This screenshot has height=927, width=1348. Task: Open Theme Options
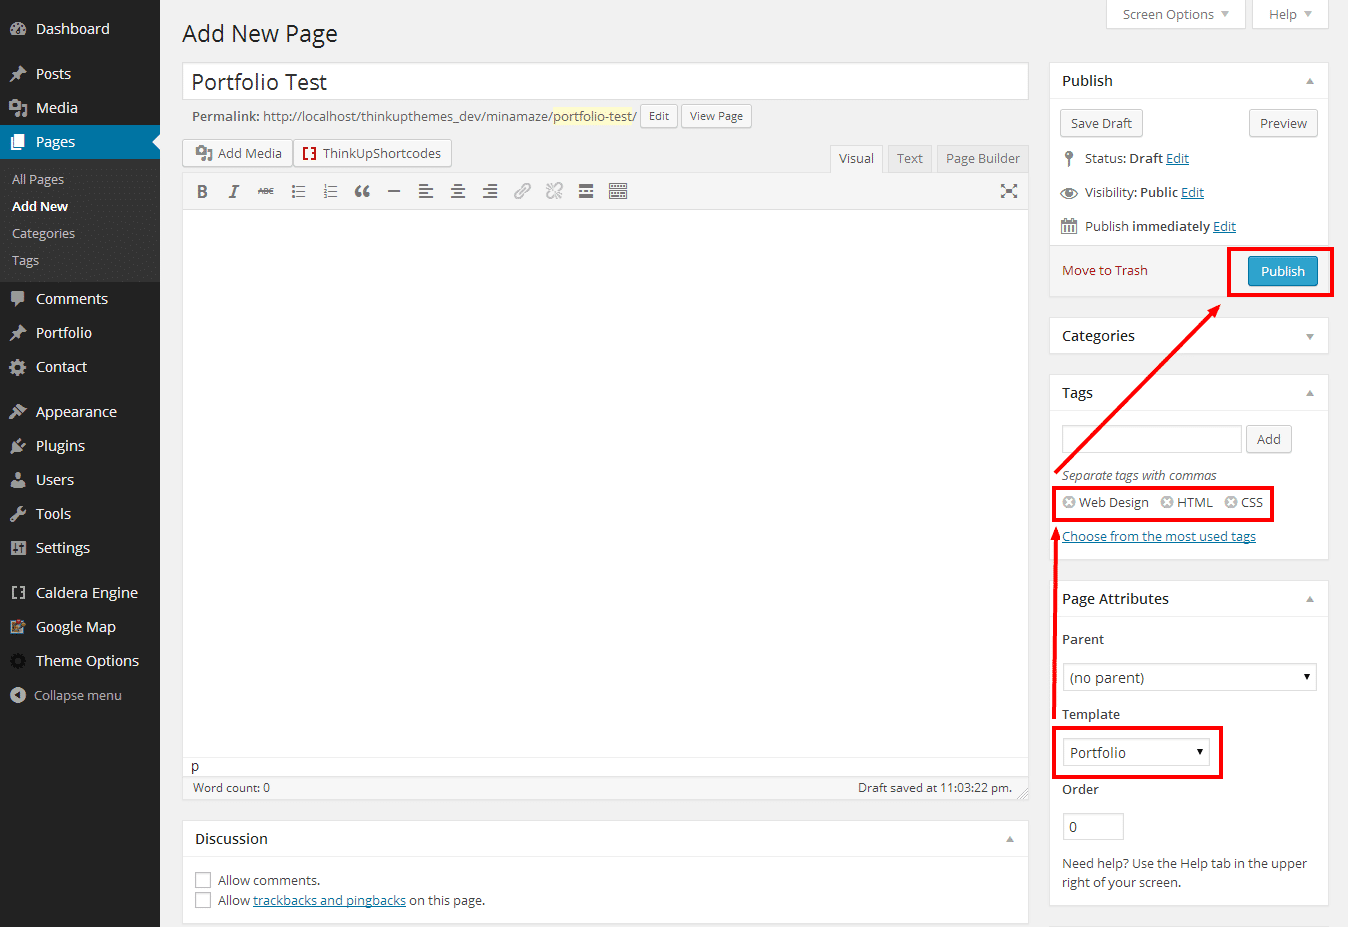(80, 661)
